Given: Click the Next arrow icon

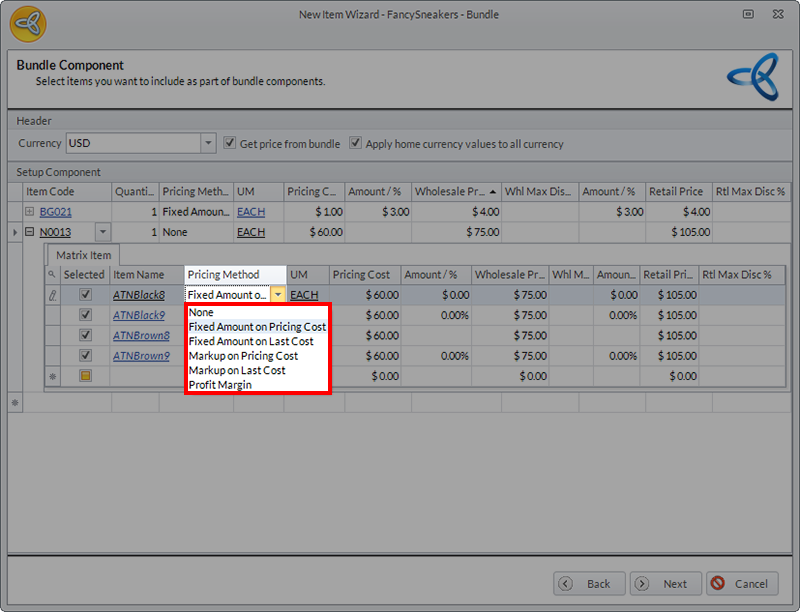Looking at the screenshot, I should pyautogui.click(x=642, y=584).
